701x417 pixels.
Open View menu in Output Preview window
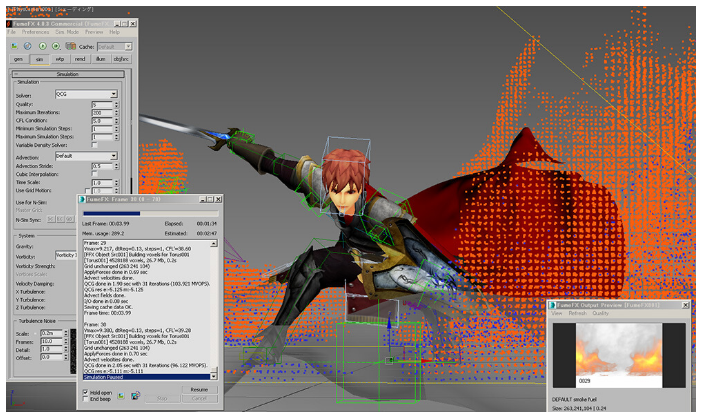click(557, 313)
